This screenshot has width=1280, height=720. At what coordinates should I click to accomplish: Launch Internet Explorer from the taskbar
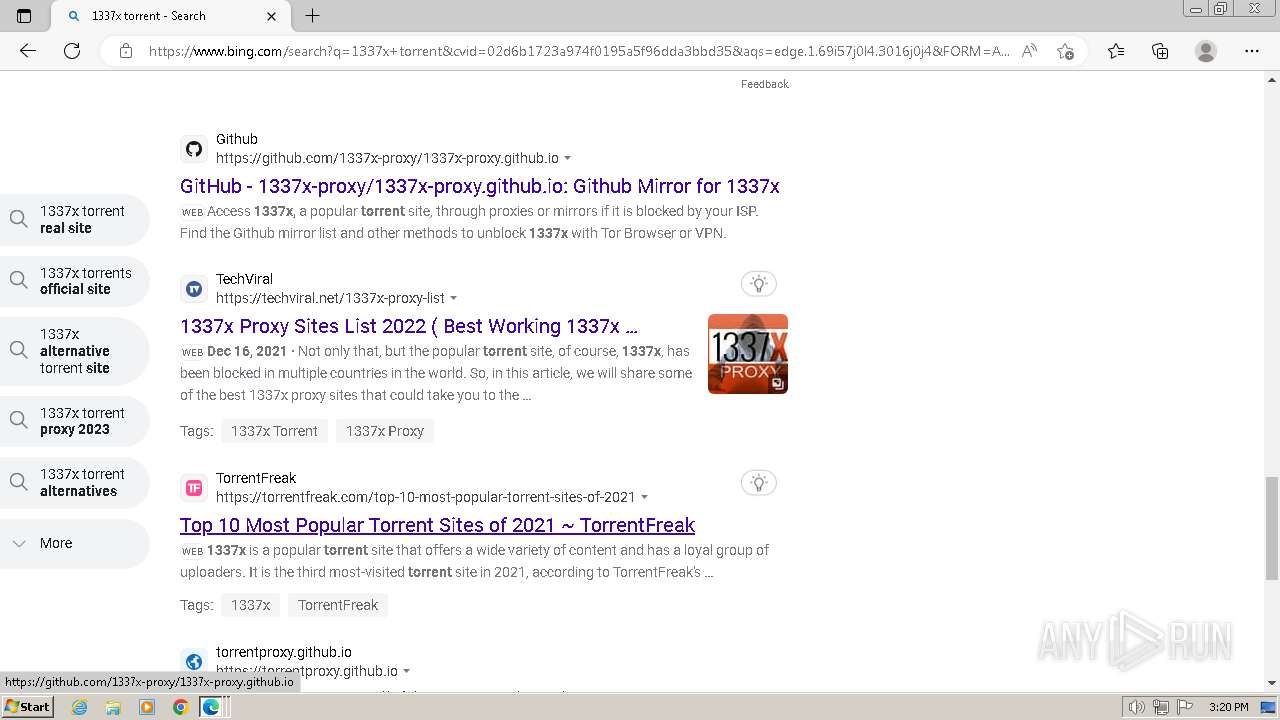[79, 707]
